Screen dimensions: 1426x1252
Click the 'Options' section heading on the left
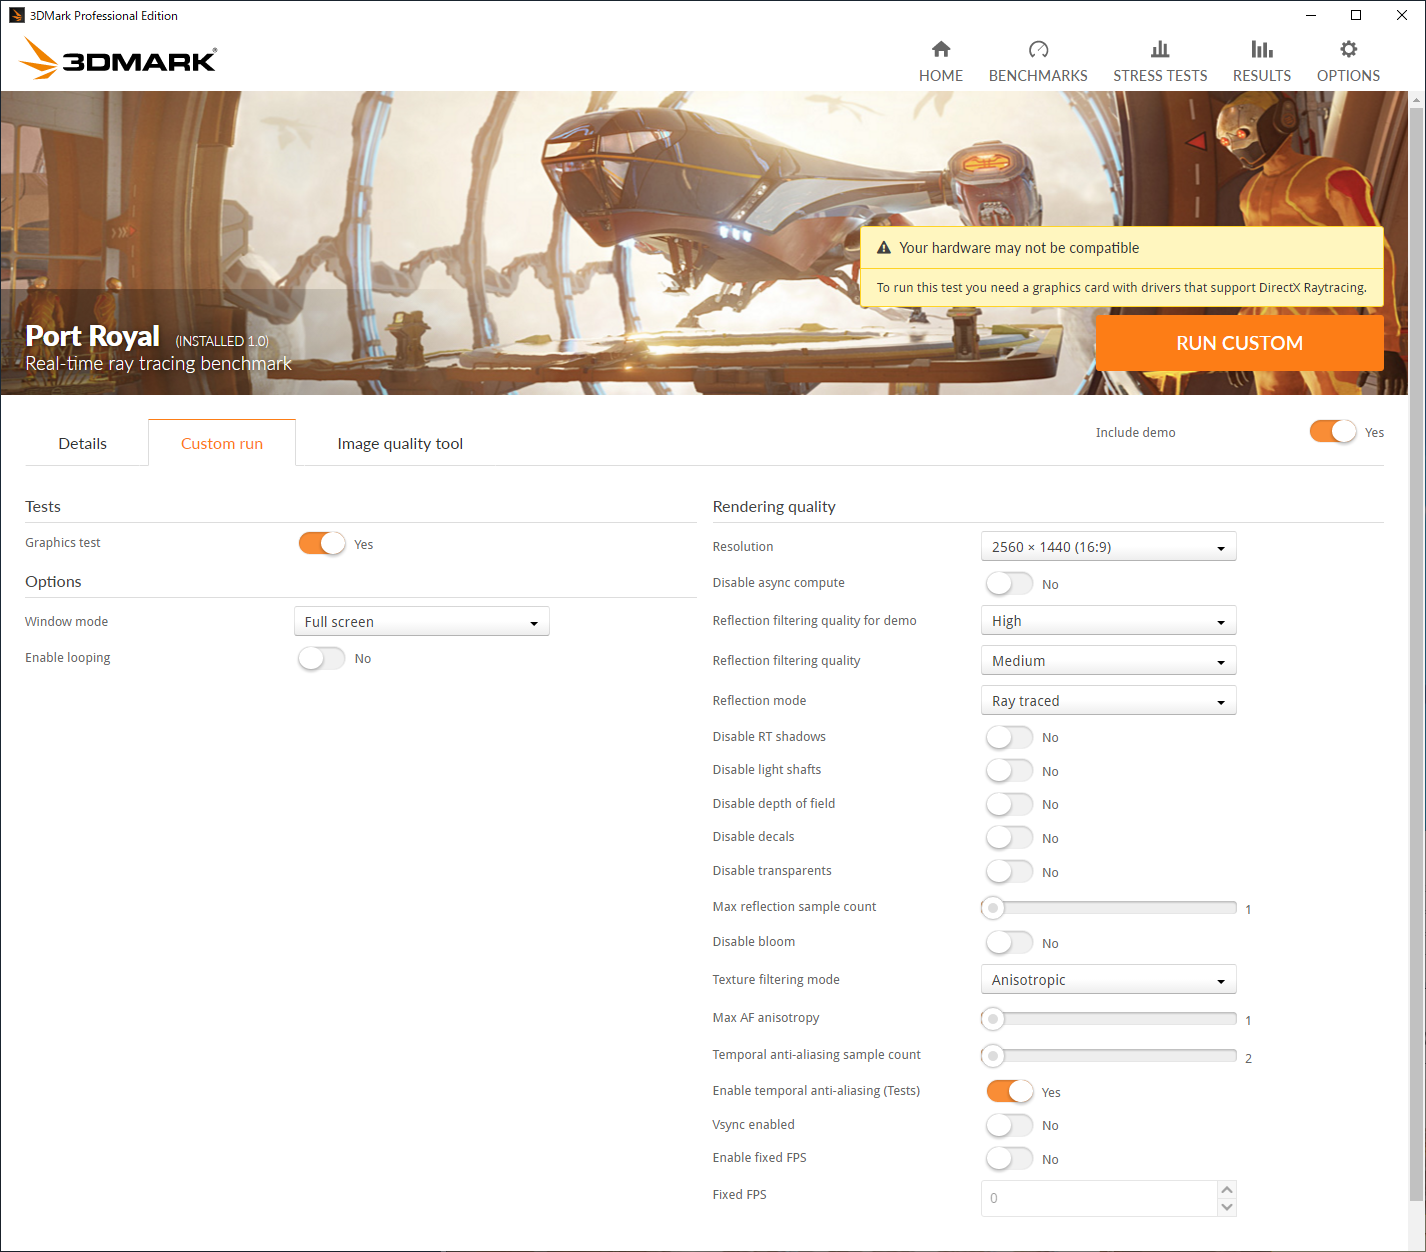point(53,582)
